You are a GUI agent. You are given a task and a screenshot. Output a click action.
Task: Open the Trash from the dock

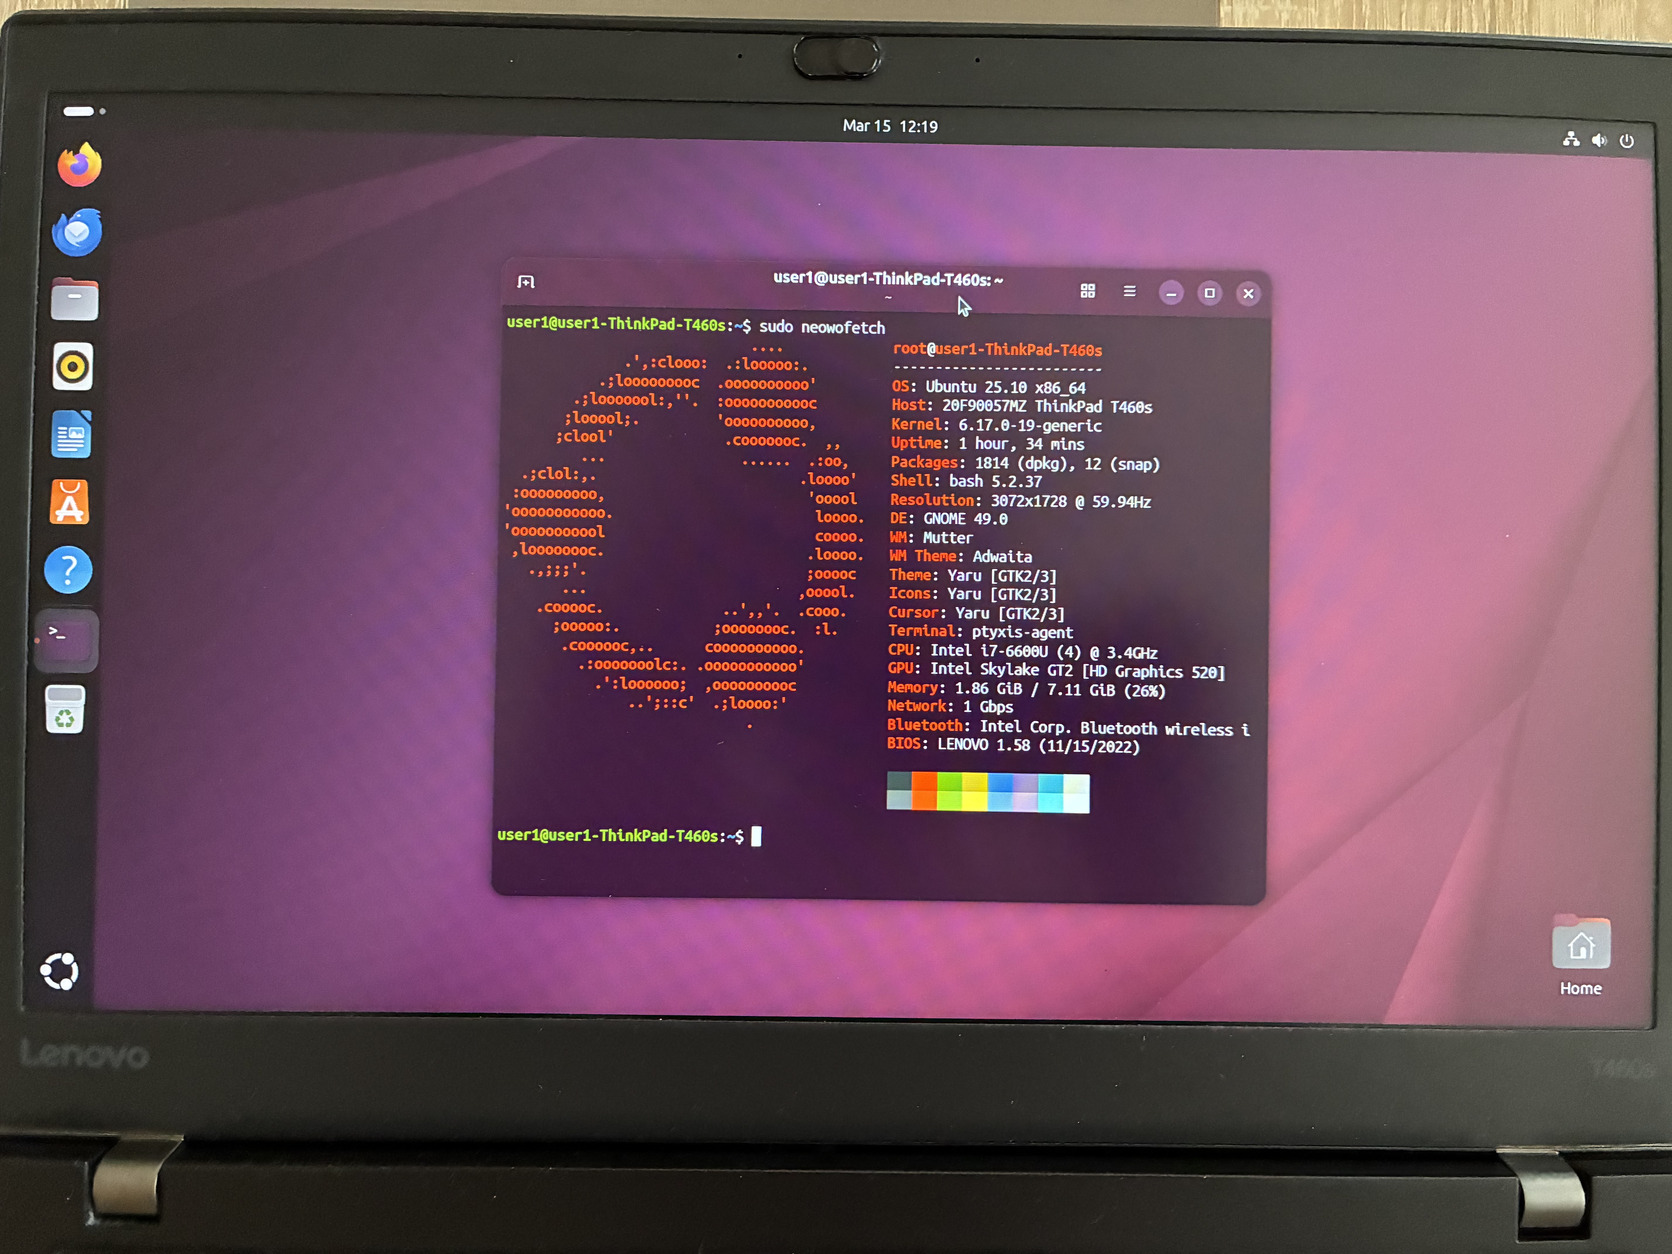point(65,710)
